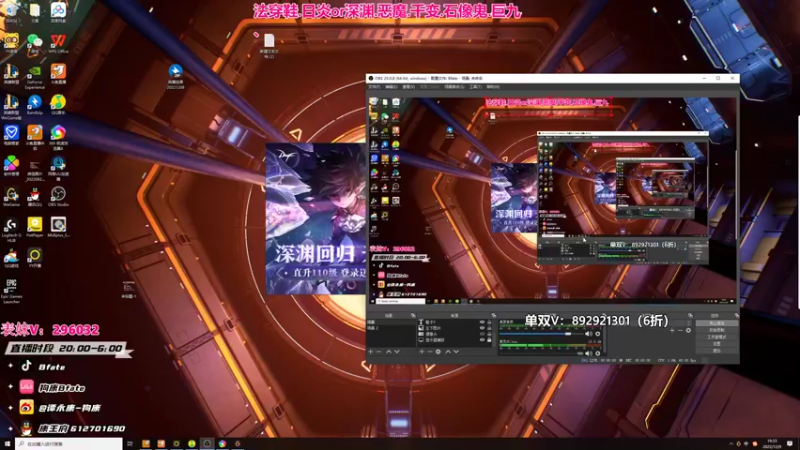The image size is (800, 450).
Task: Open the Baidu Netdisk desktop icon
Action: 58,13
